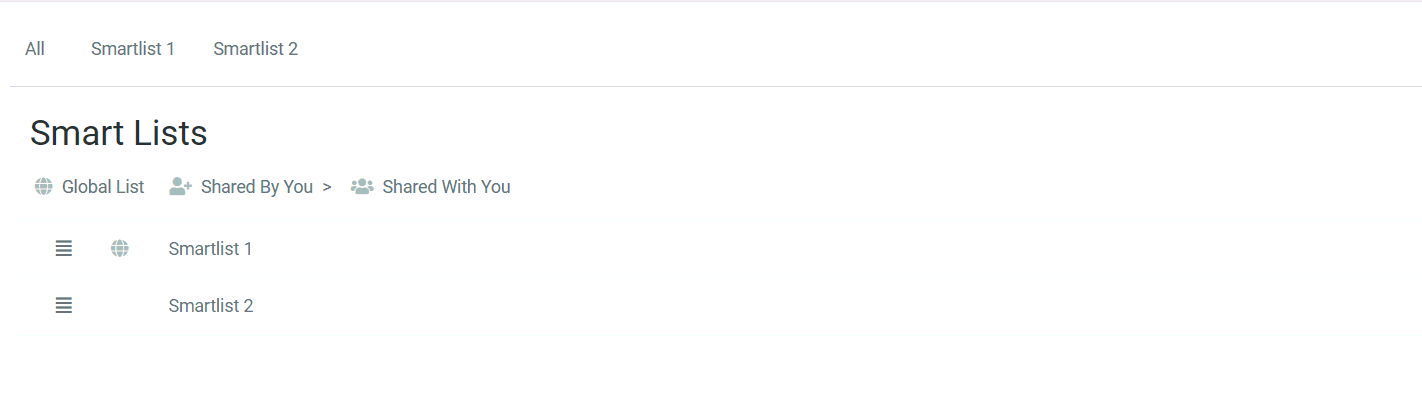Viewport: 1422px width, 416px height.
Task: Click the globe icon in Smartlist 1 row
Action: (x=120, y=249)
